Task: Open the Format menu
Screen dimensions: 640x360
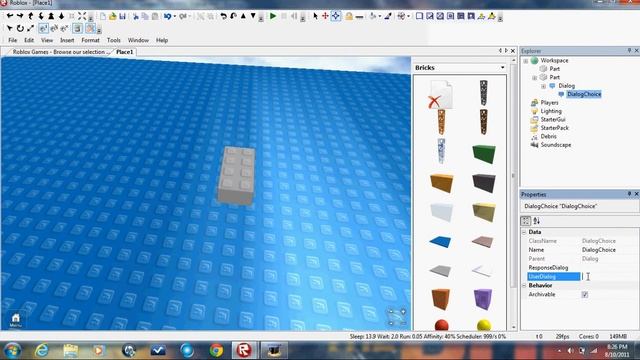Action: coord(90,40)
